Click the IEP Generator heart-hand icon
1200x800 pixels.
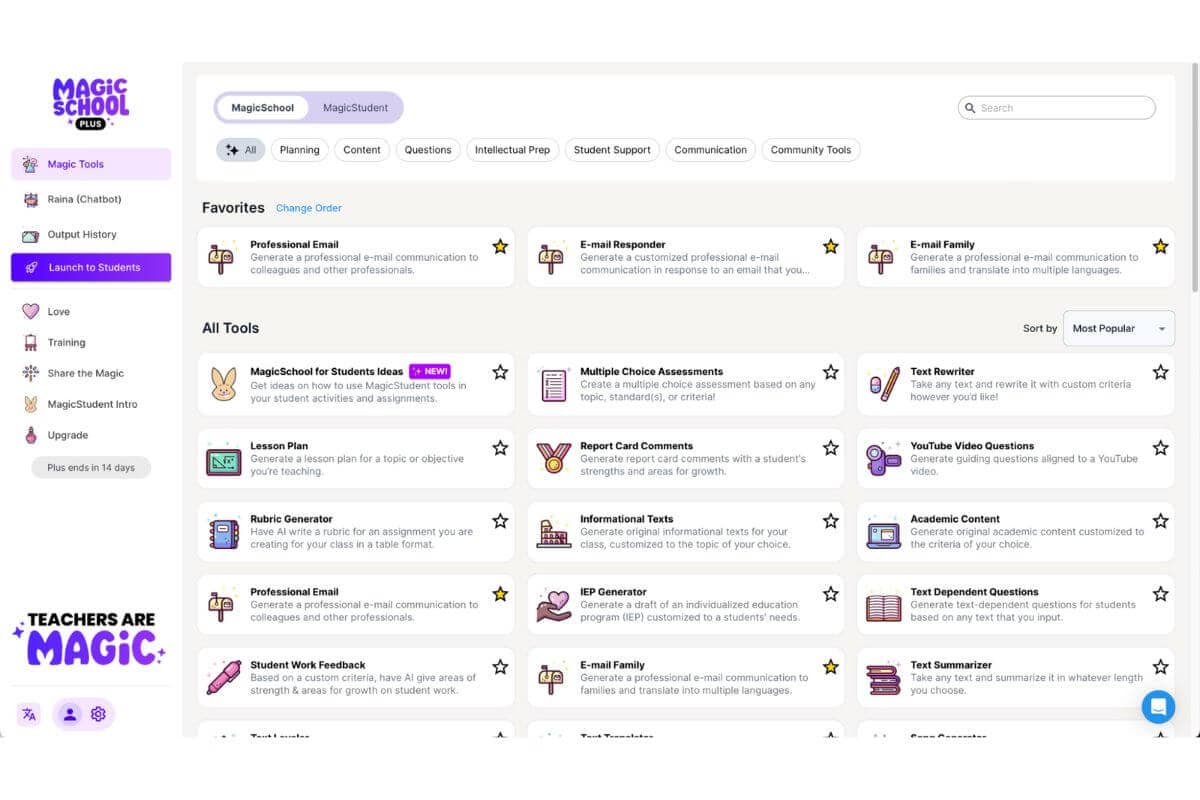[x=554, y=605]
